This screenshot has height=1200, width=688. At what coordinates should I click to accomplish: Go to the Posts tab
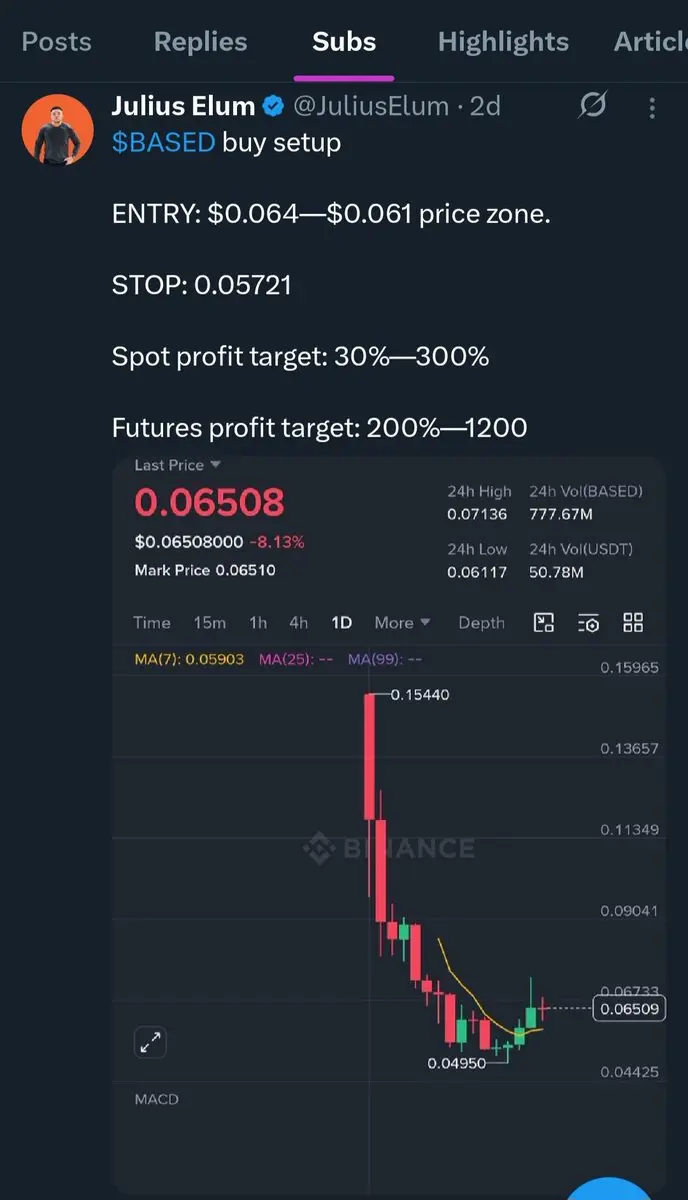[56, 42]
